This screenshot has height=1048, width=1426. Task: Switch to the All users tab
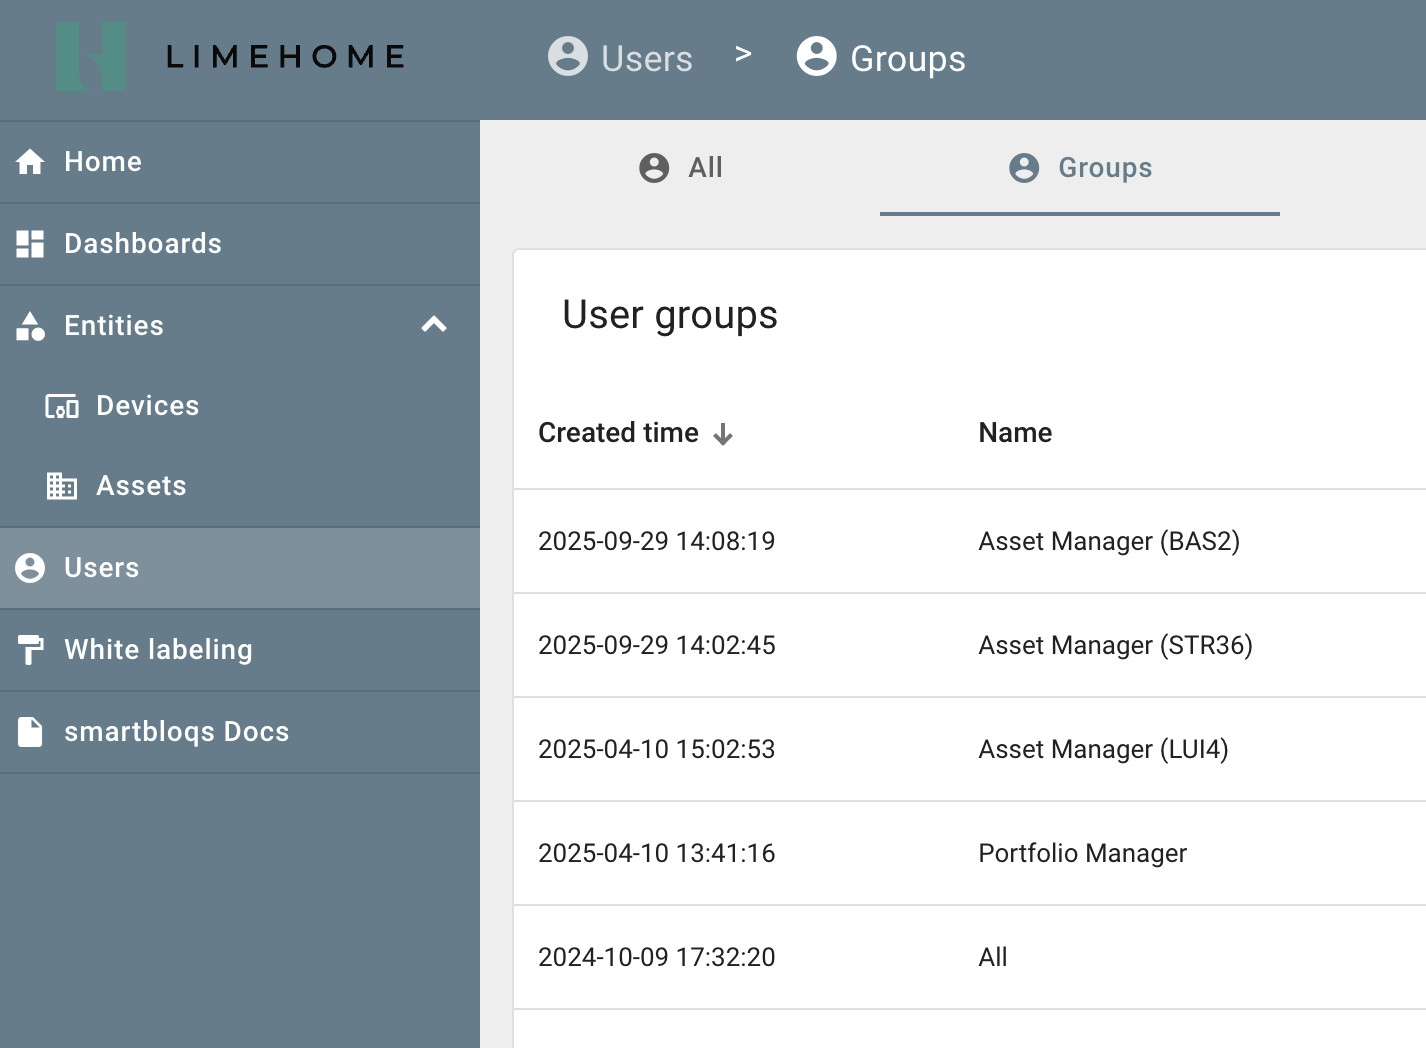tap(680, 168)
